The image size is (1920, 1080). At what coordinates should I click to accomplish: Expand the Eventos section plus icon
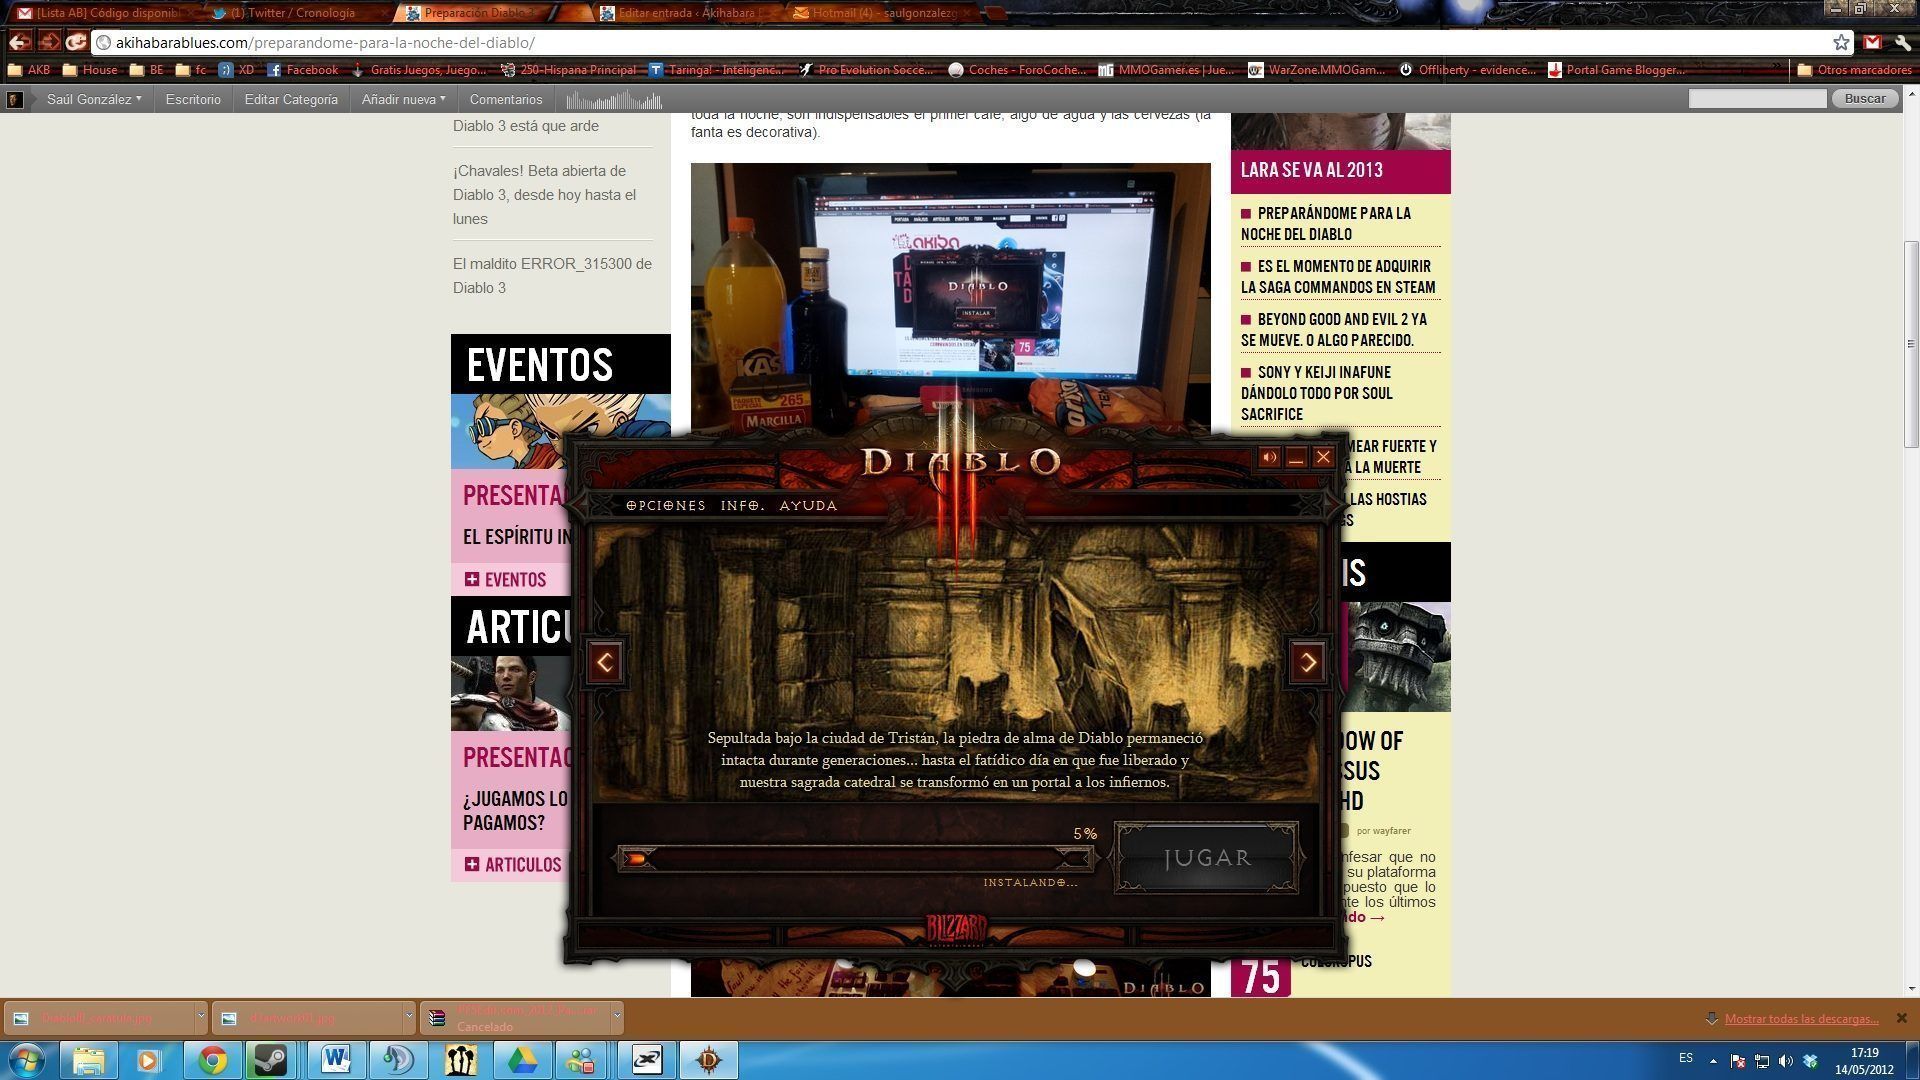(x=472, y=579)
